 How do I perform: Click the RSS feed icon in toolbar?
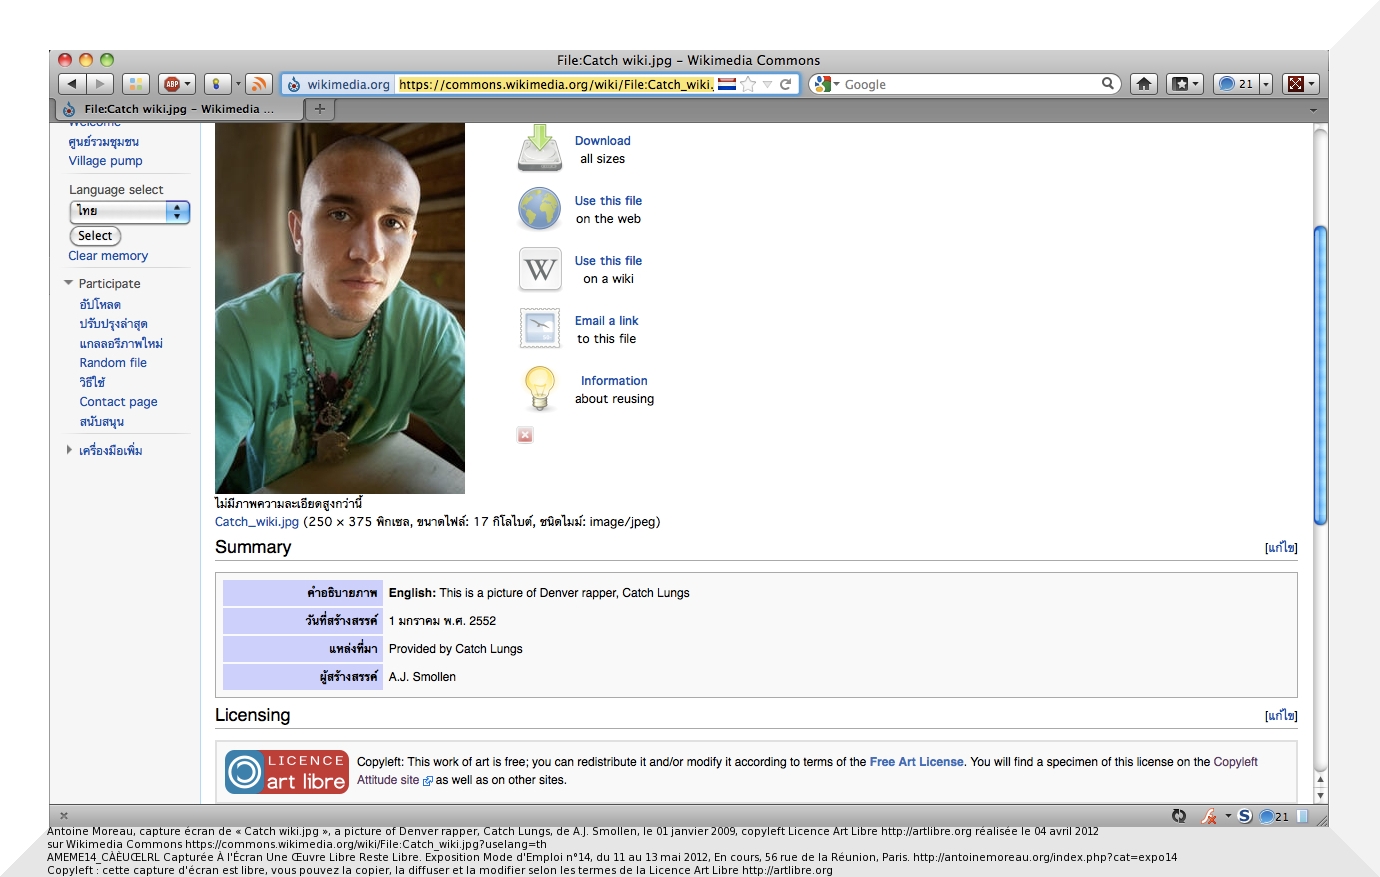click(259, 84)
